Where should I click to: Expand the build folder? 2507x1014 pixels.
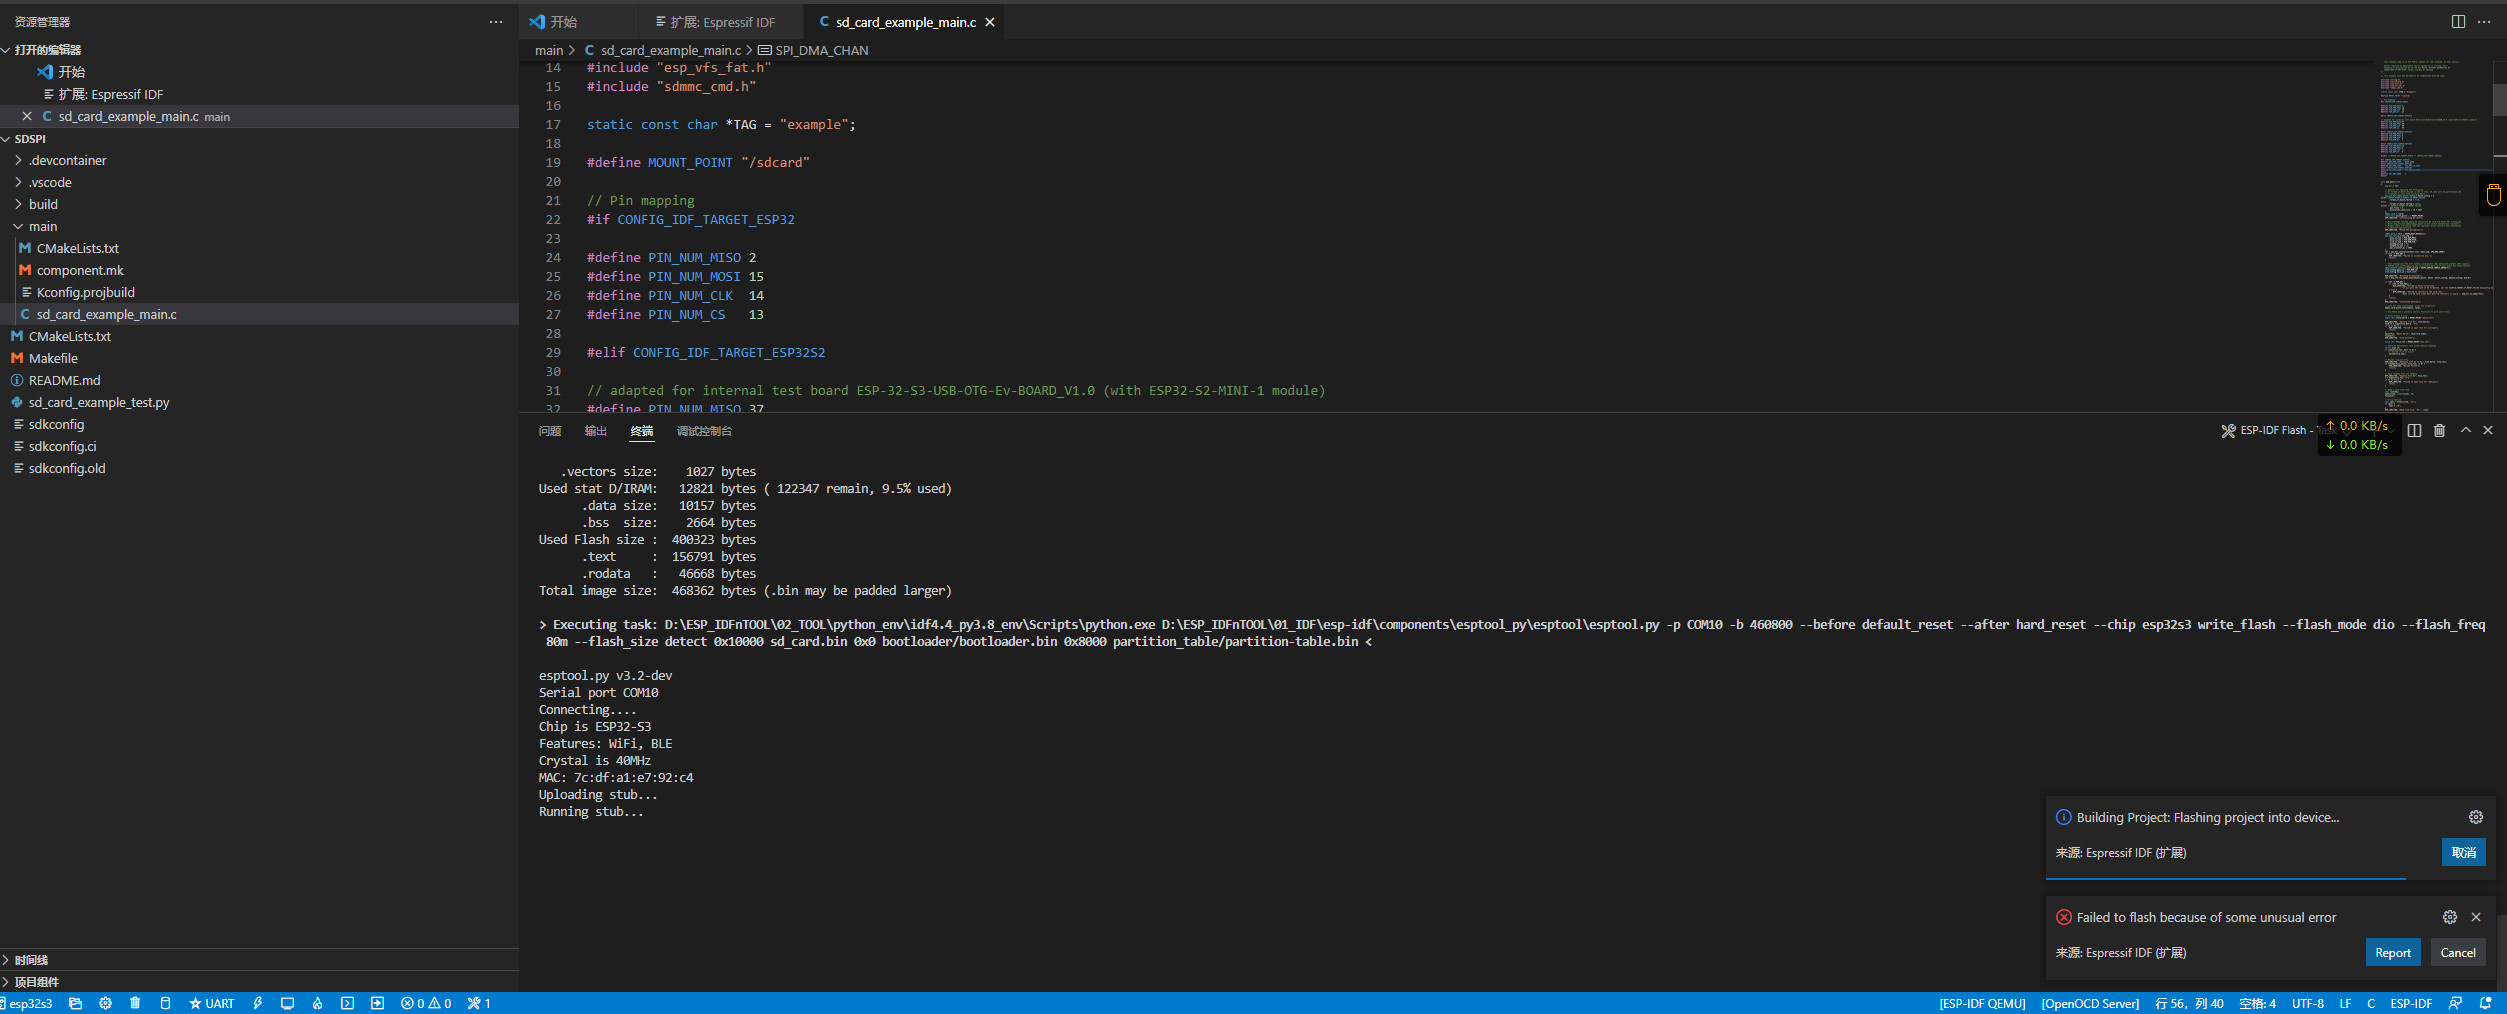coord(260,204)
